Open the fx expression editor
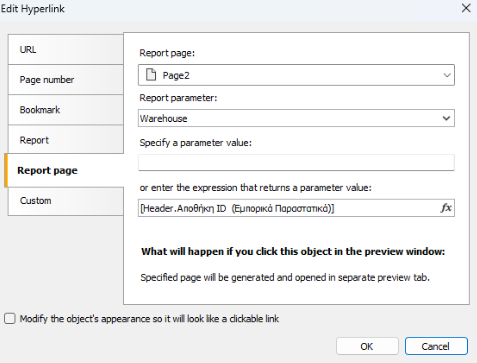This screenshot has width=477, height=363. [446, 208]
